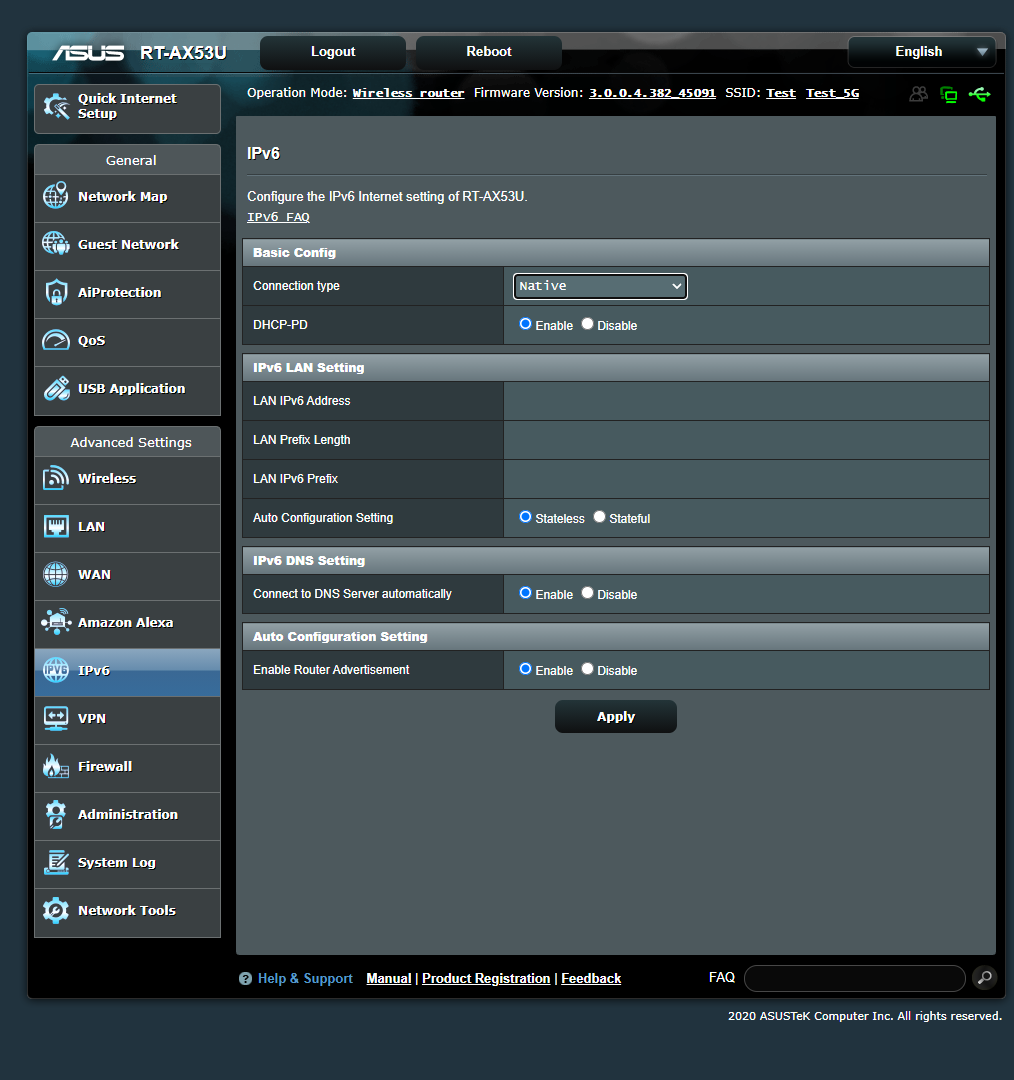
Task: Click the Firewall flame icon
Action: click(56, 766)
